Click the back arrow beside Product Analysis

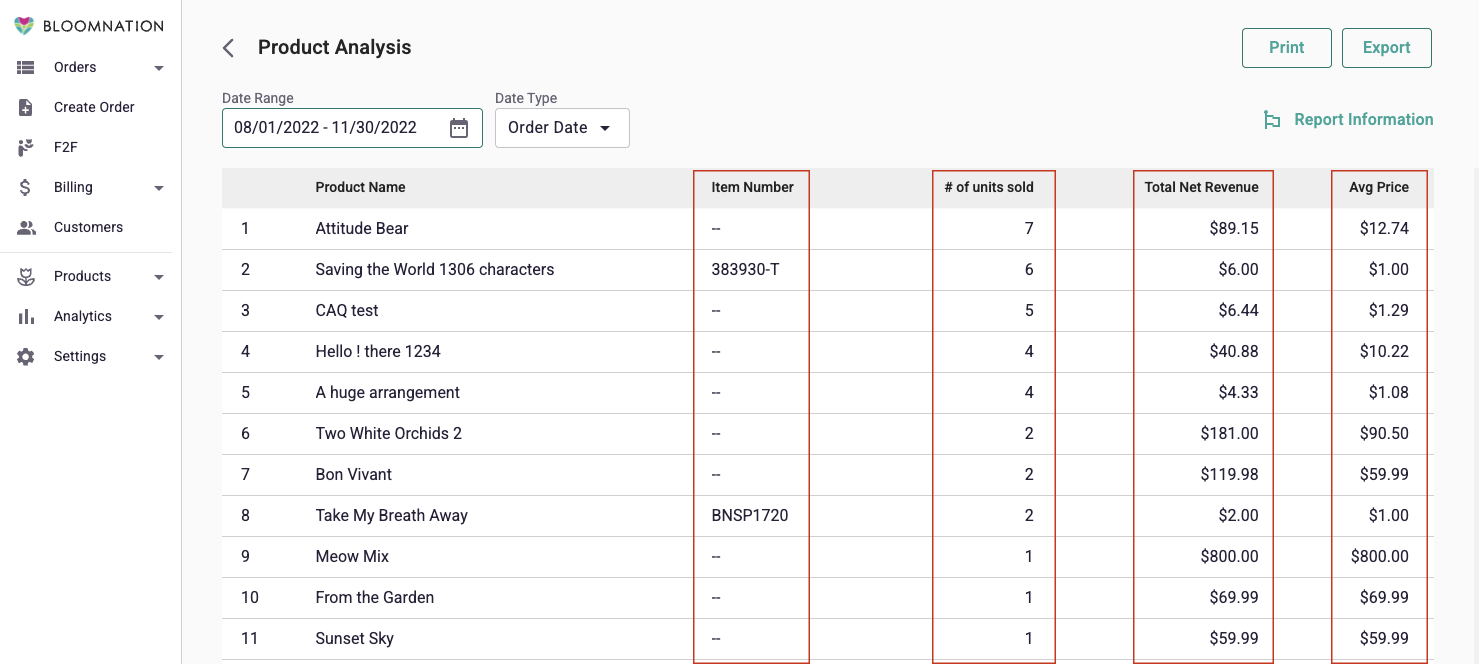(228, 47)
